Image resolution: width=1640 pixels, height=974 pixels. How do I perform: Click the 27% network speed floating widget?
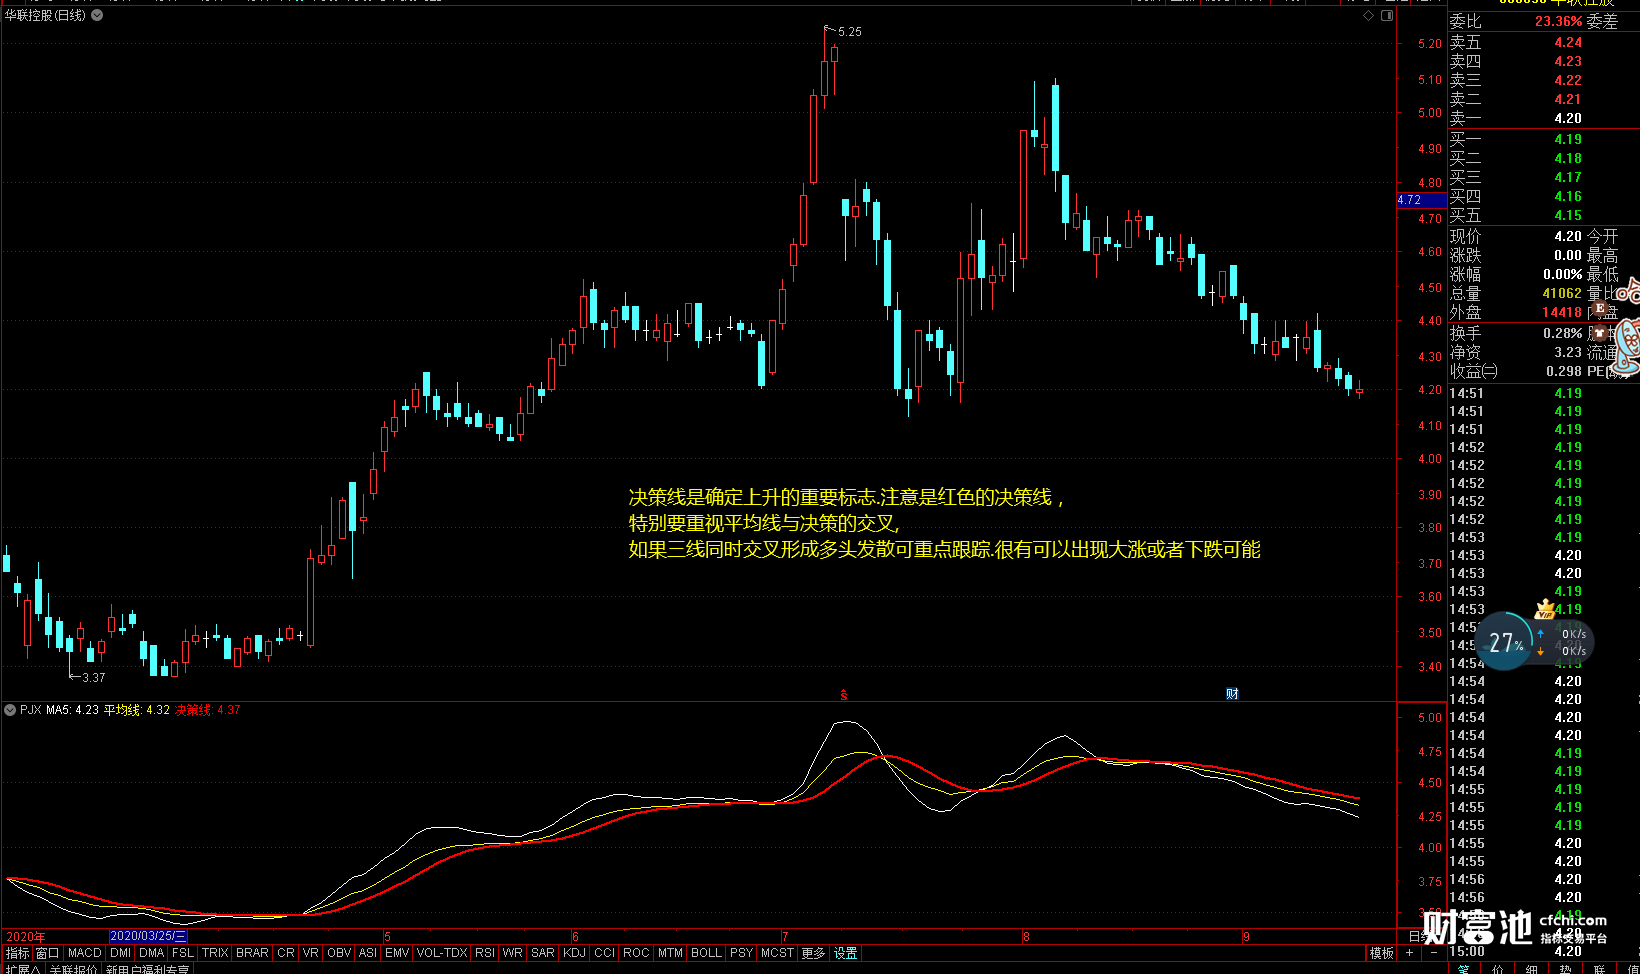pos(1534,642)
